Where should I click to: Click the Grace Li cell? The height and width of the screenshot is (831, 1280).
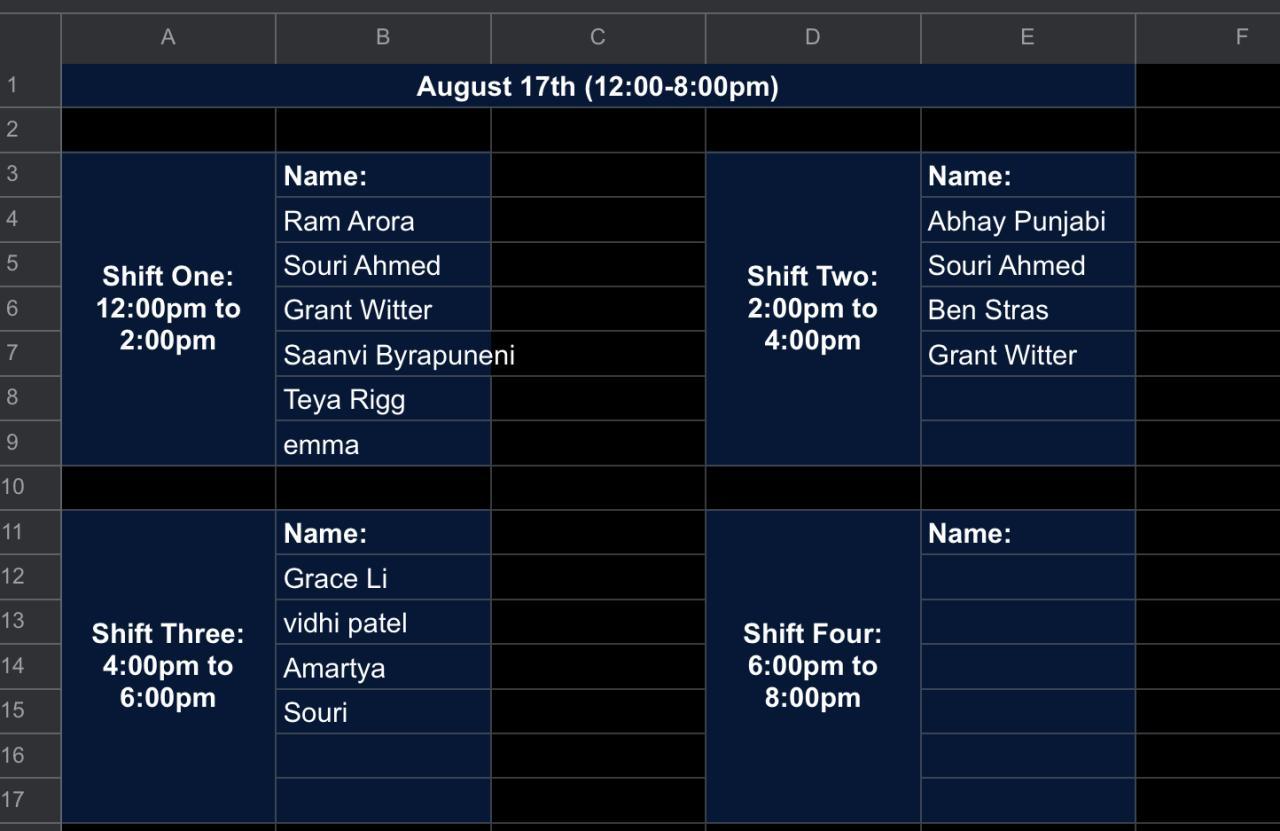click(x=383, y=579)
